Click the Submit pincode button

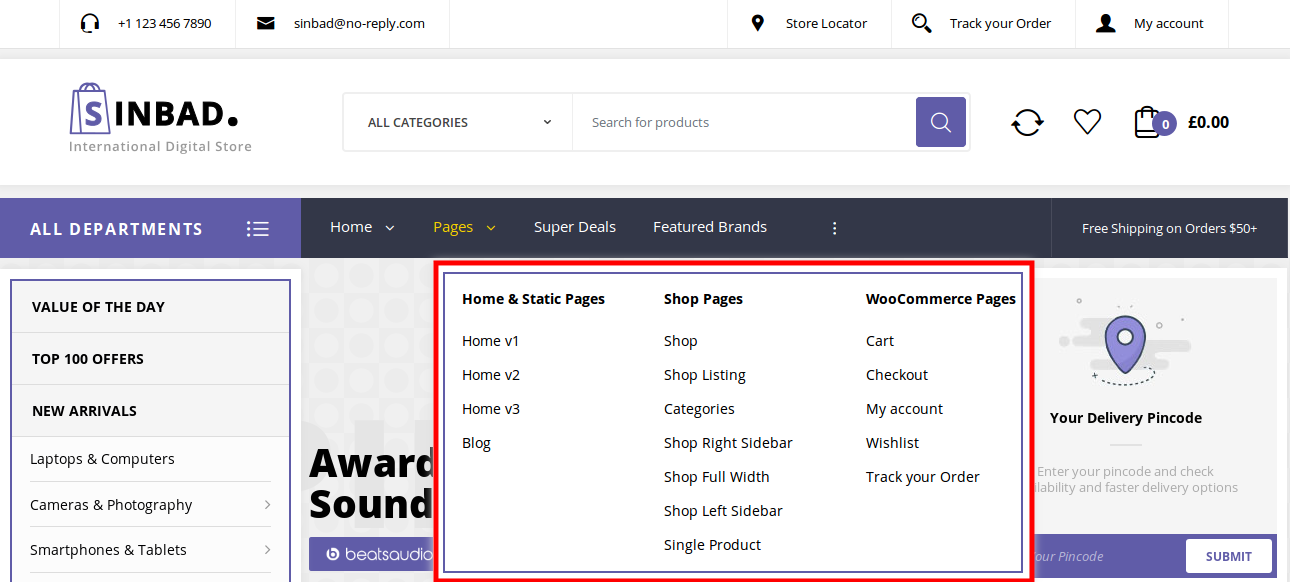(x=1229, y=556)
